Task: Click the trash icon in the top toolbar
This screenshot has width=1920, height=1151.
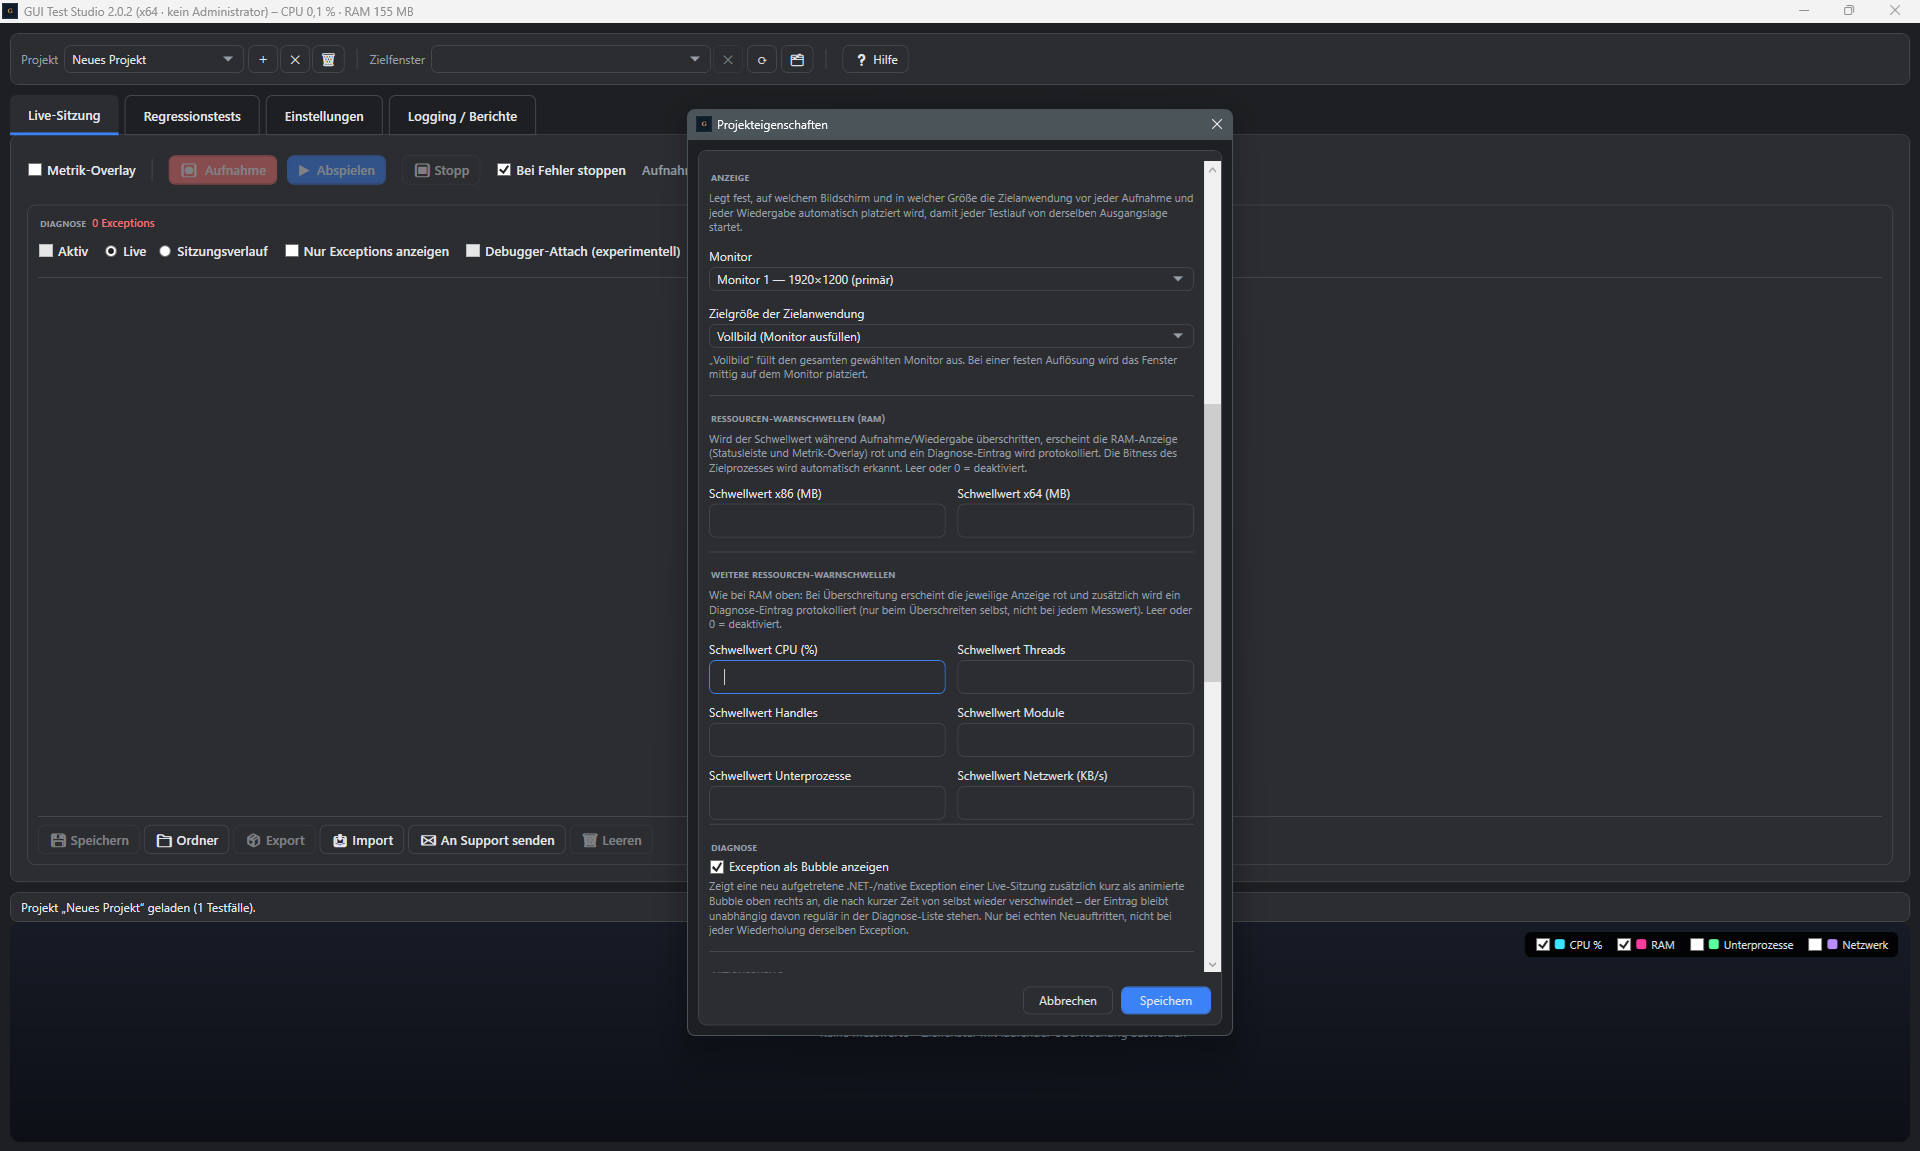Action: 328,60
